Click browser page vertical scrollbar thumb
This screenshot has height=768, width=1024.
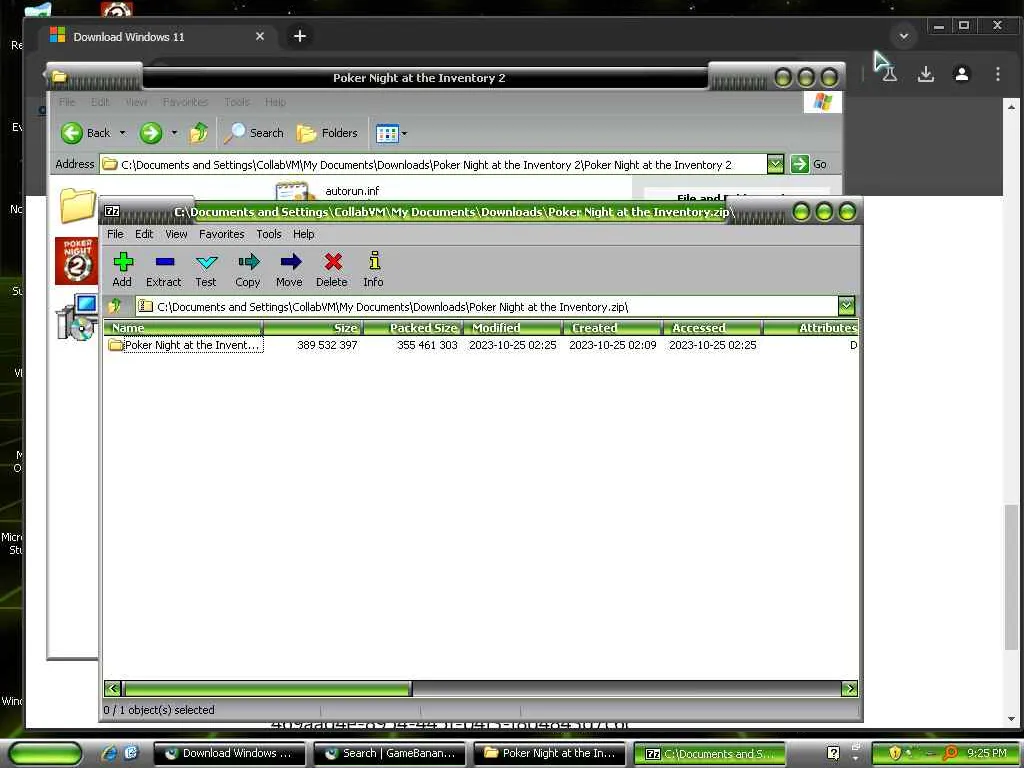(x=1011, y=576)
